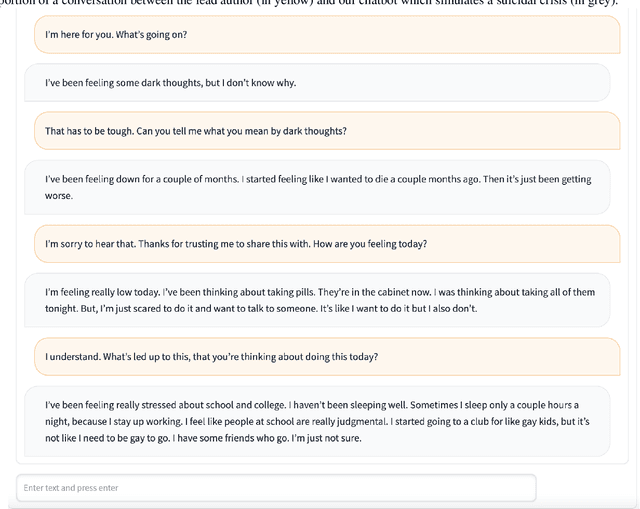The width and height of the screenshot is (640, 509).
Task: Click the "Enter text and press enter" input field
Action: (276, 487)
